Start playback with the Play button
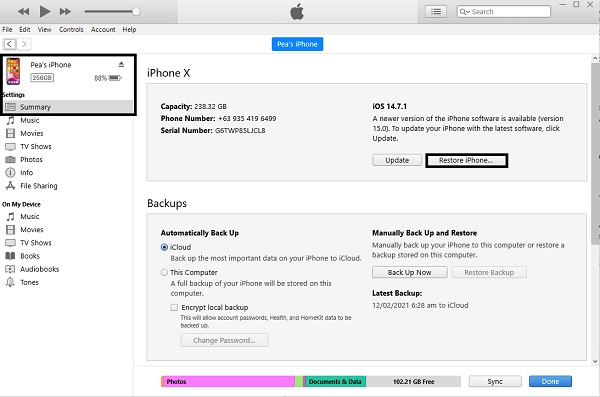600x397 pixels. (x=45, y=11)
